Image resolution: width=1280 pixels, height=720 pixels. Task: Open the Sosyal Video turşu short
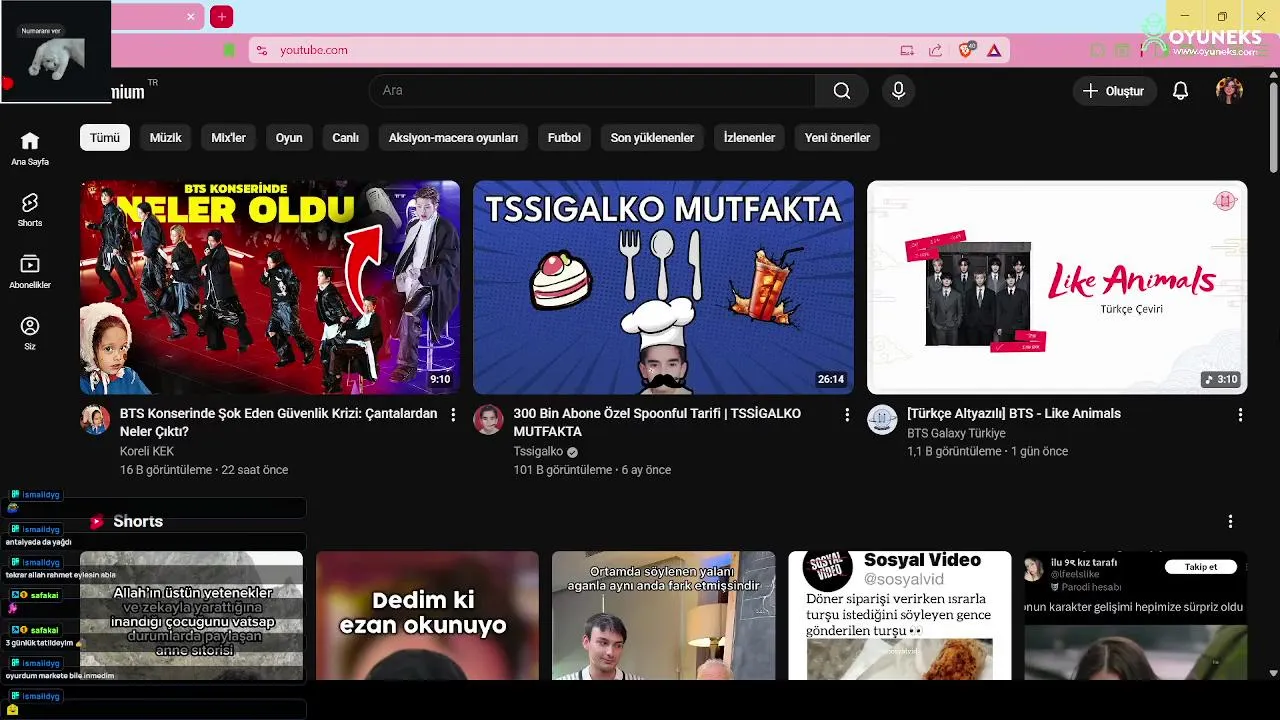point(899,615)
